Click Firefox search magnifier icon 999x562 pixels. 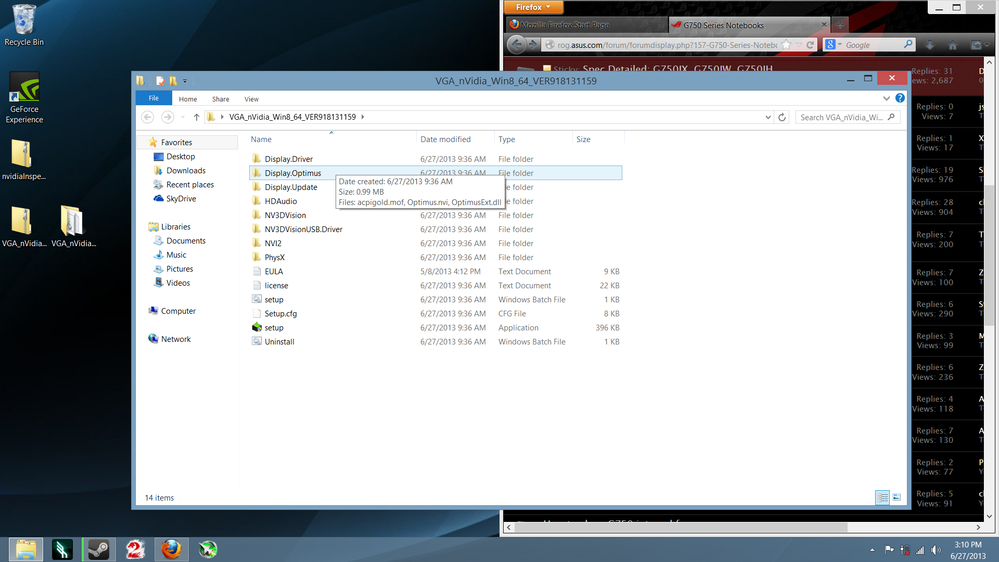(x=908, y=45)
